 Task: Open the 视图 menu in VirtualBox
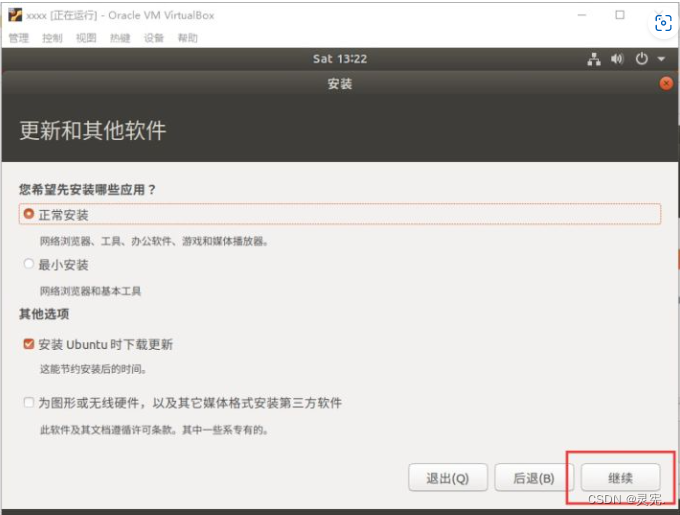pos(86,38)
